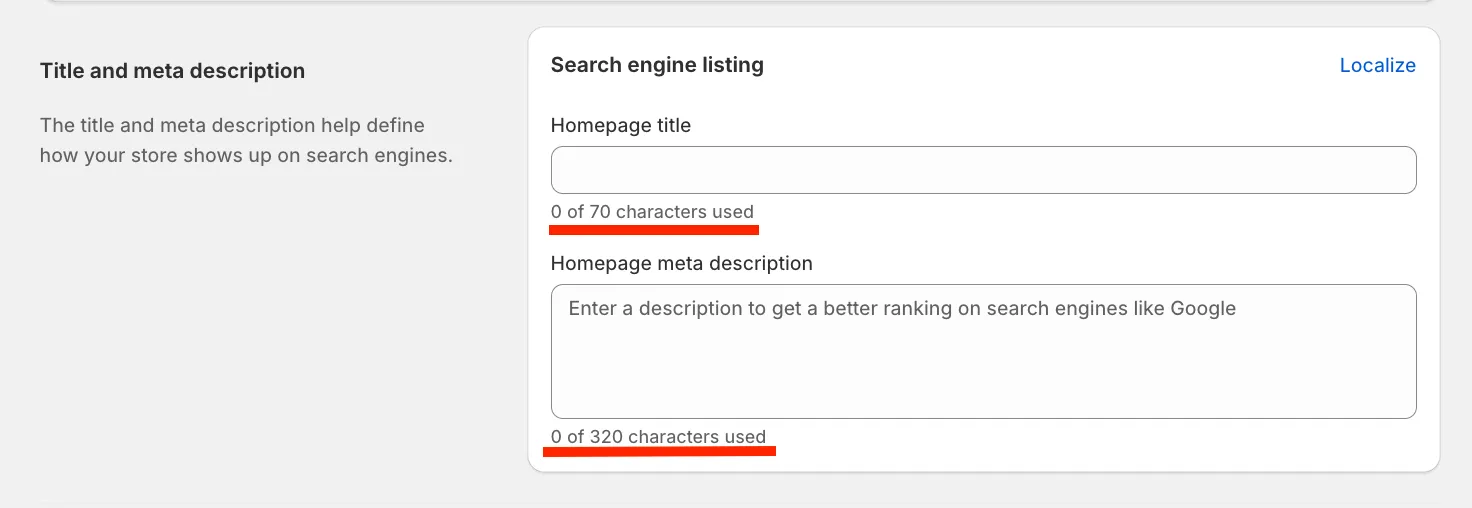Click the red underline beneath the 320-character counter
This screenshot has width=1472, height=508.
click(659, 451)
